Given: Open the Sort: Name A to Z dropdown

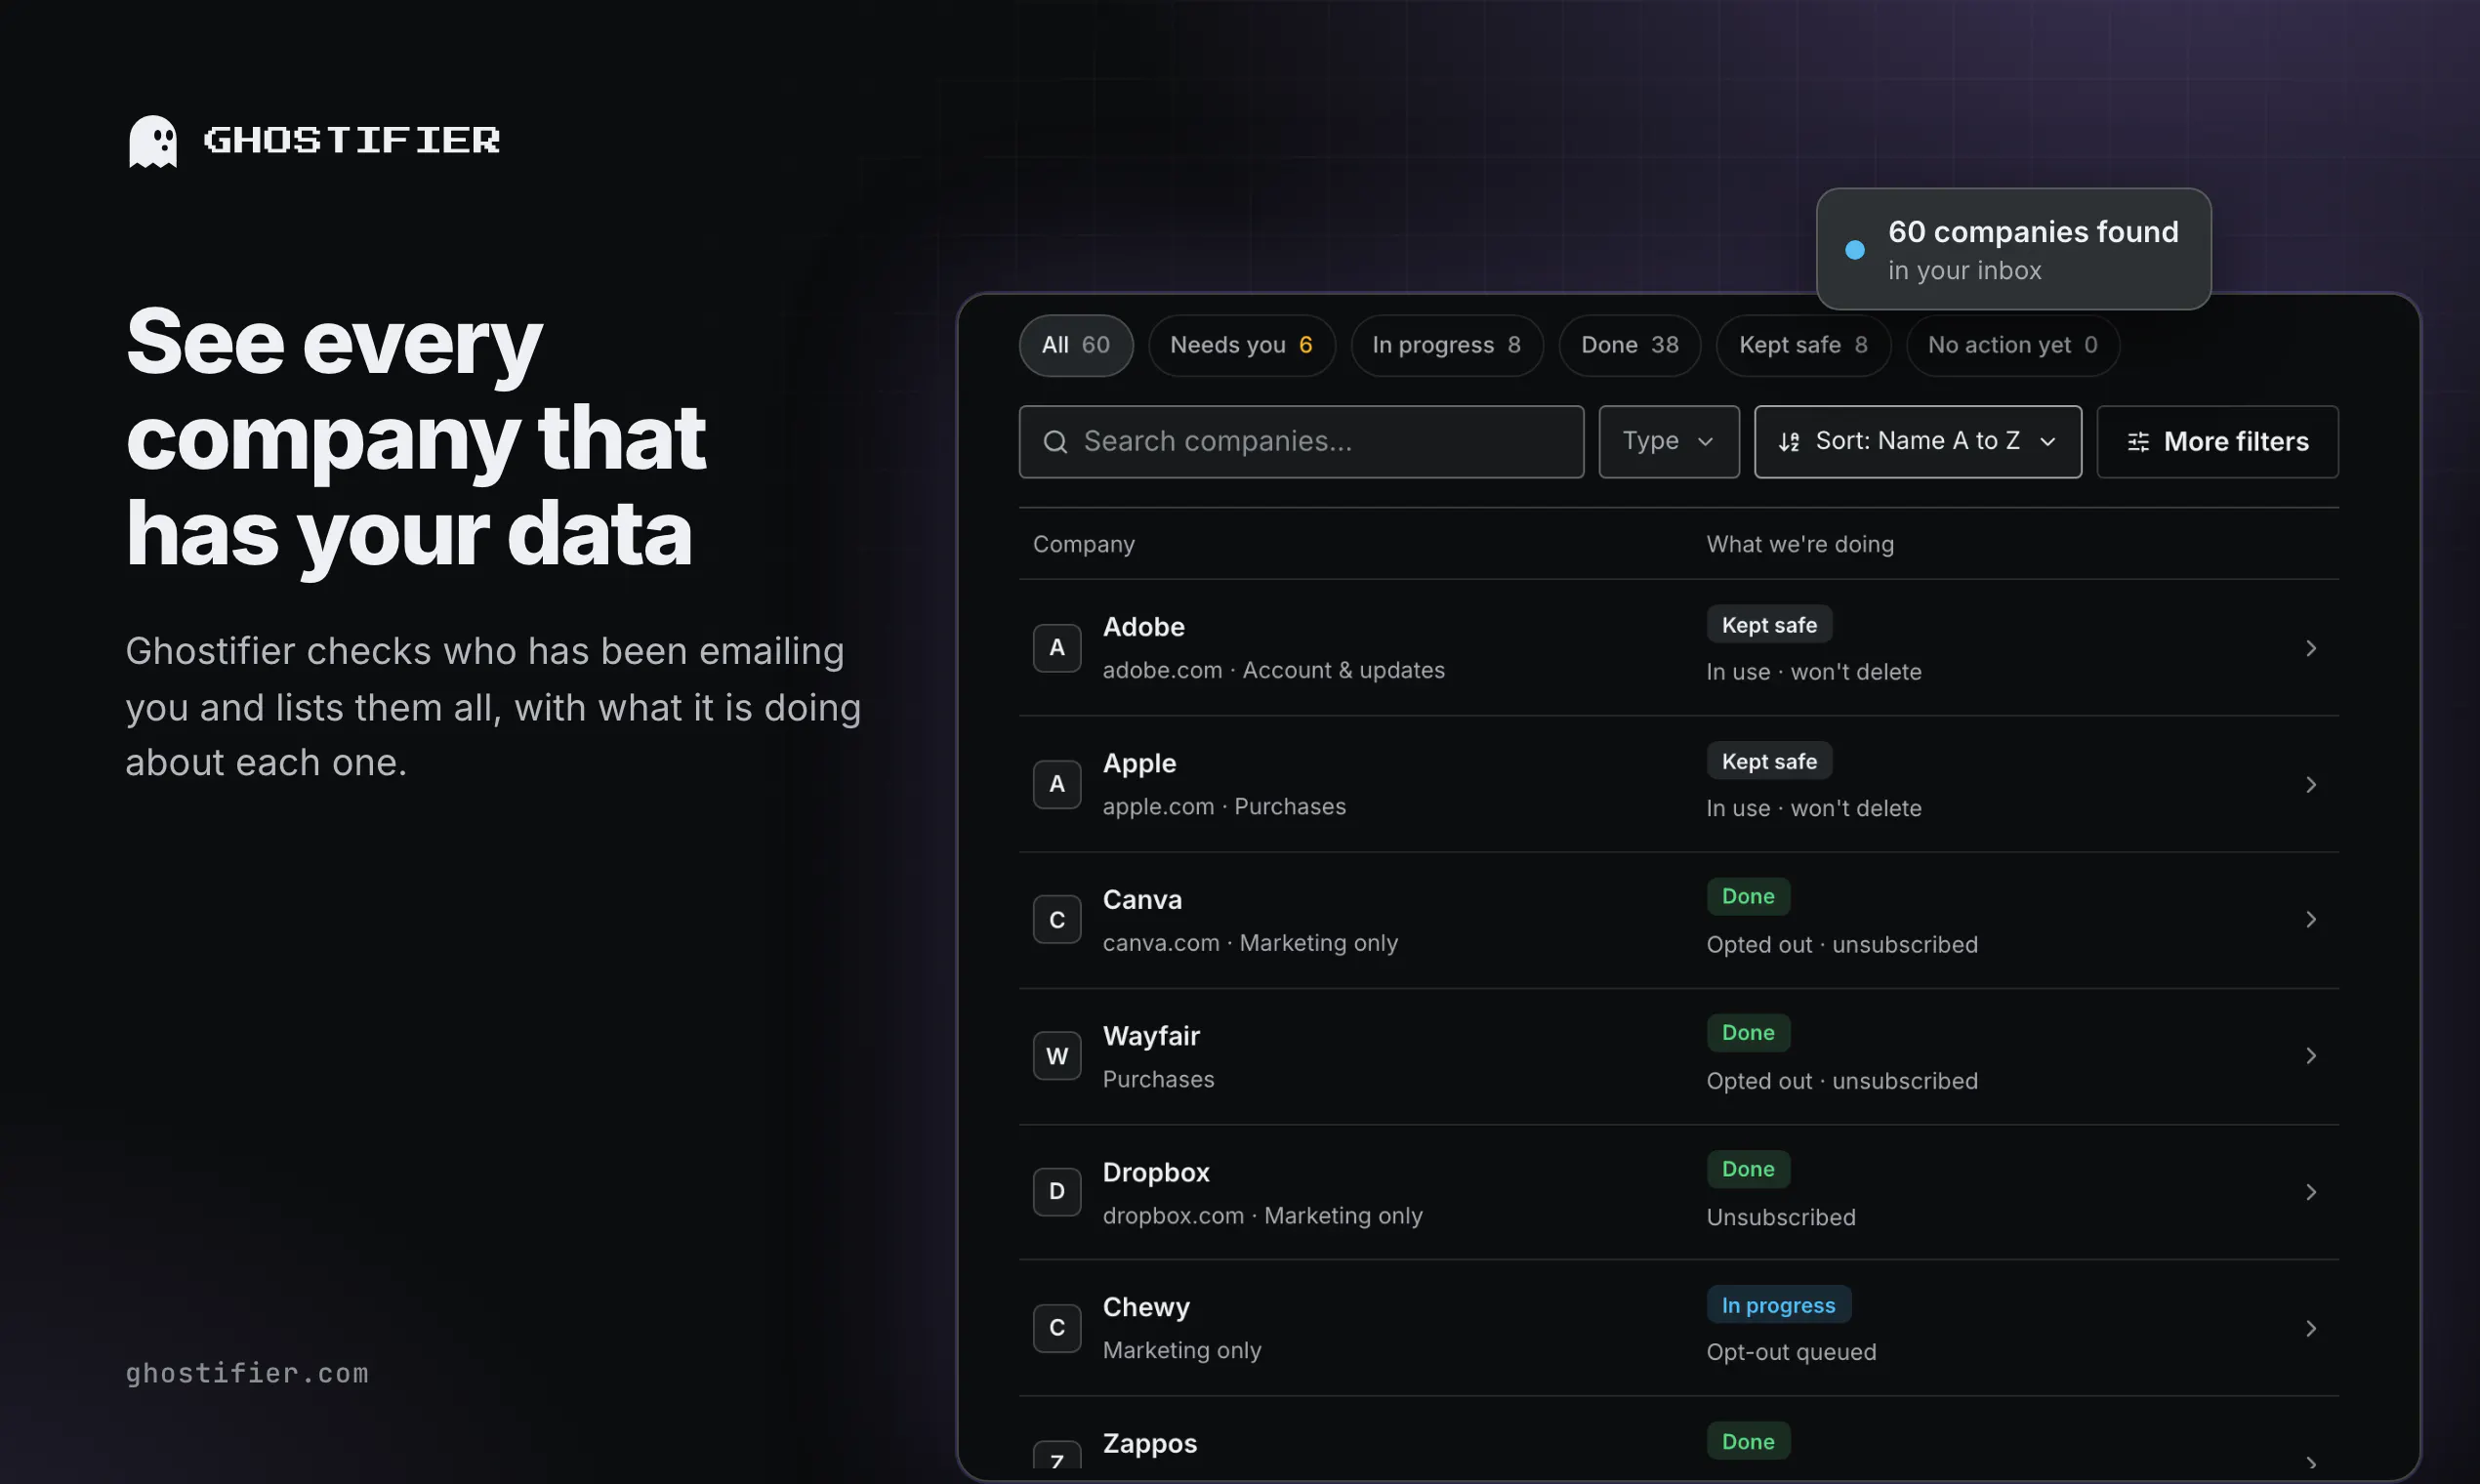Looking at the screenshot, I should click(1918, 442).
